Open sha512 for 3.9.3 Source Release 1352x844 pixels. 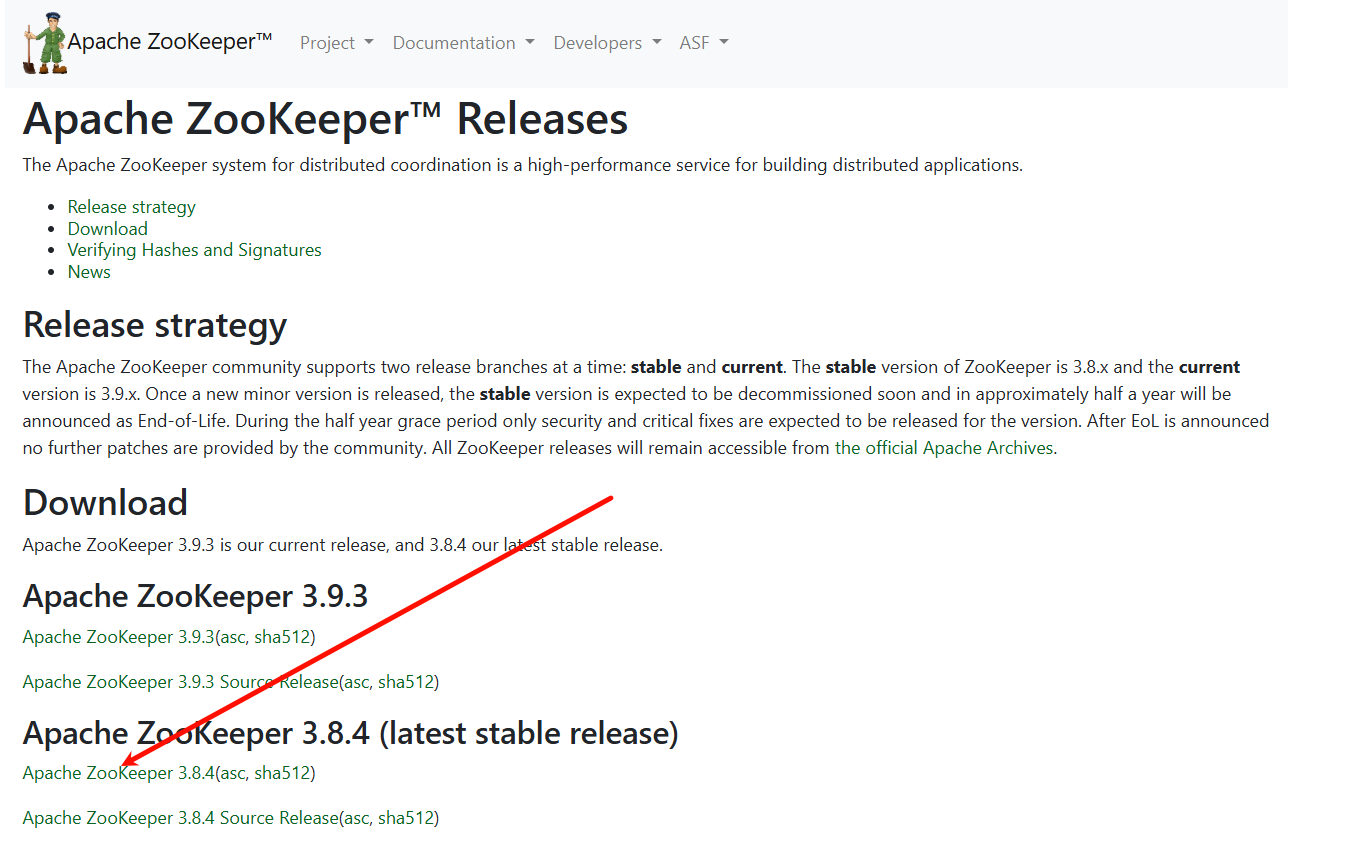[x=406, y=682]
